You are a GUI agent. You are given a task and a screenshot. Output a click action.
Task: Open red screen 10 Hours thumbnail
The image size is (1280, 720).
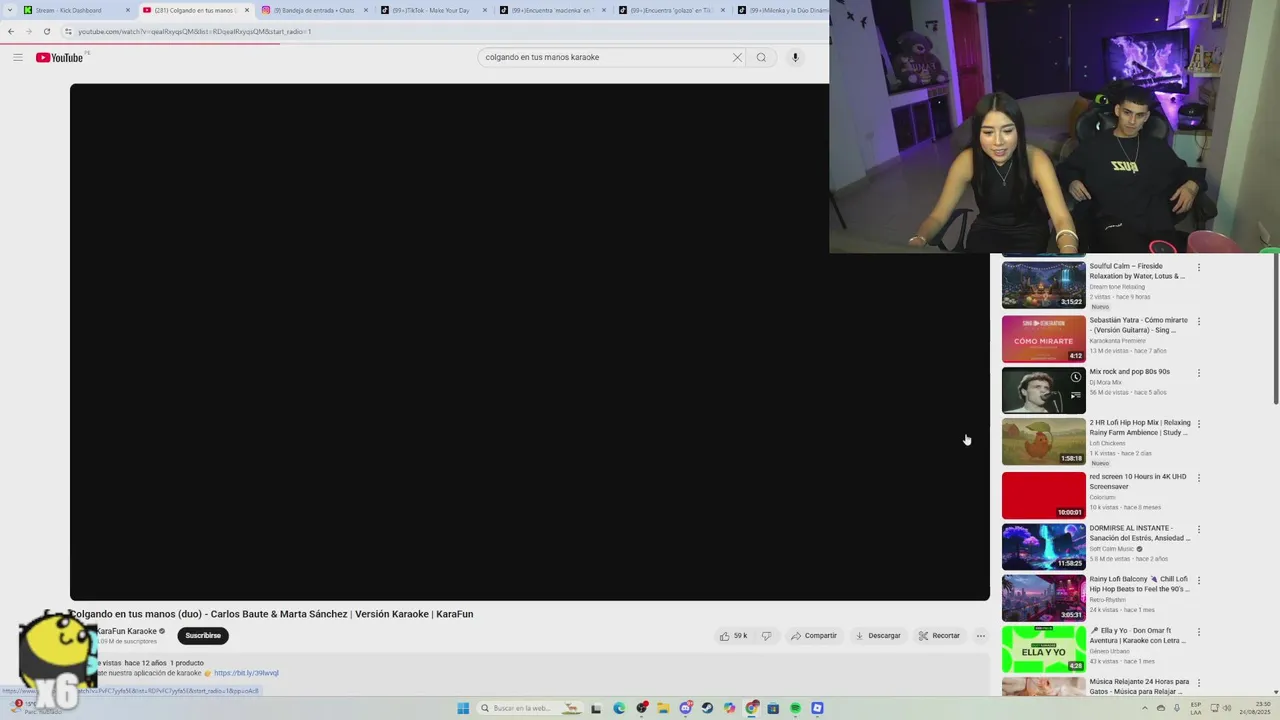click(1043, 495)
